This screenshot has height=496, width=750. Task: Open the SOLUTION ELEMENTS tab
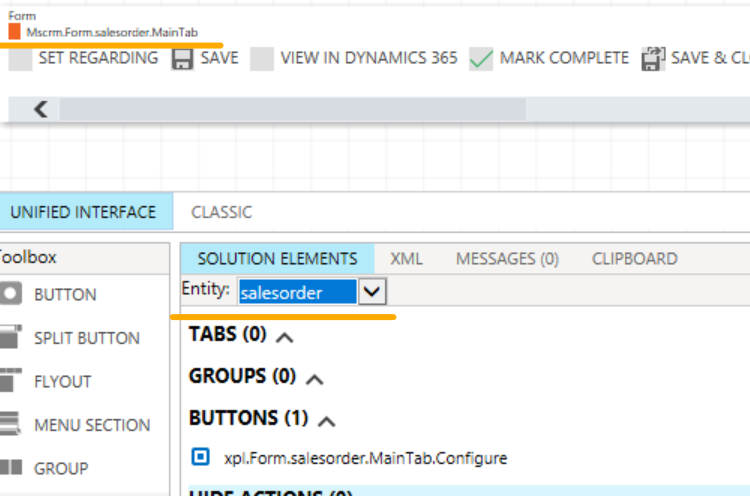(x=277, y=259)
